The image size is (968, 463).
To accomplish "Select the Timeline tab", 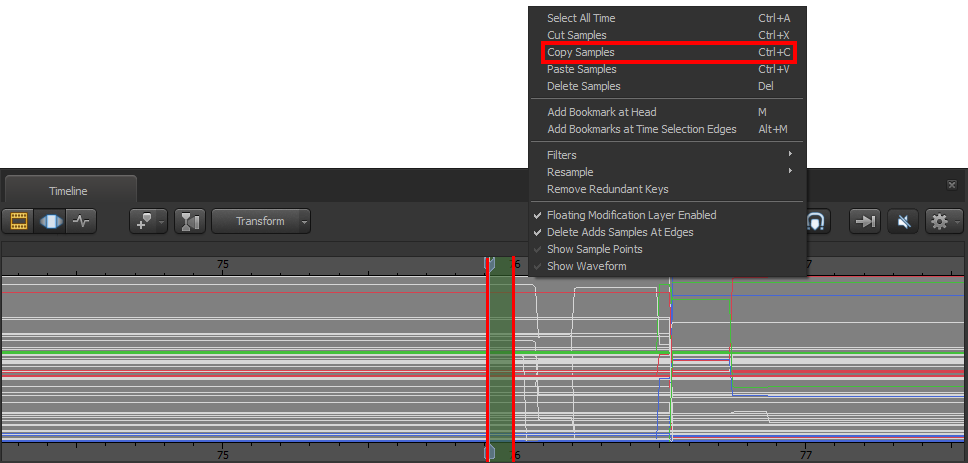I will (70, 190).
